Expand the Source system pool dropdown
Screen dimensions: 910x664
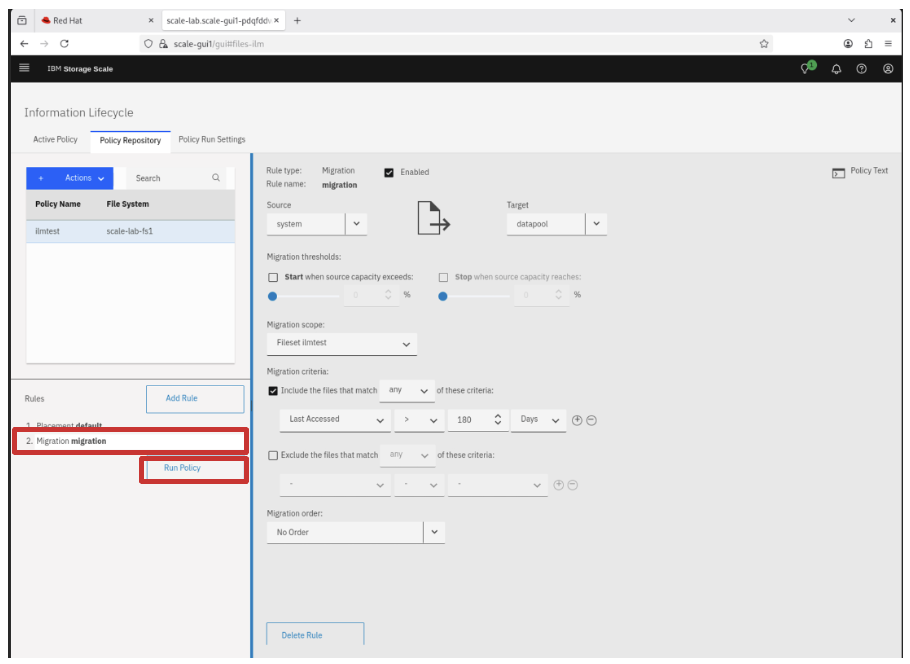[357, 224]
